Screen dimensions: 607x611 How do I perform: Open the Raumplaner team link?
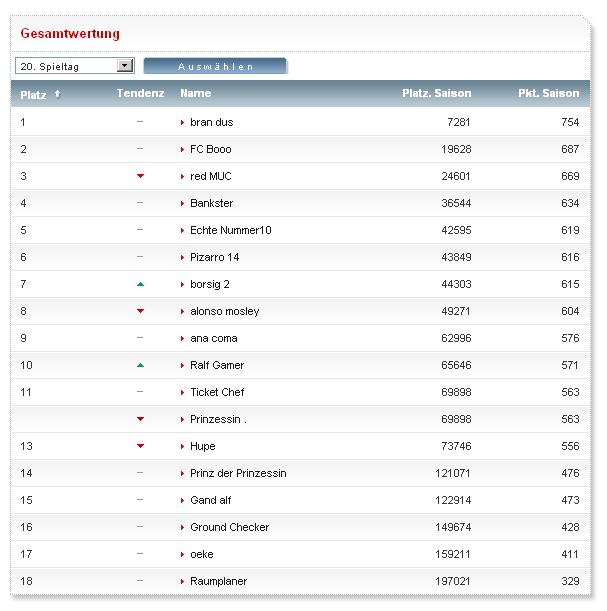tap(218, 581)
